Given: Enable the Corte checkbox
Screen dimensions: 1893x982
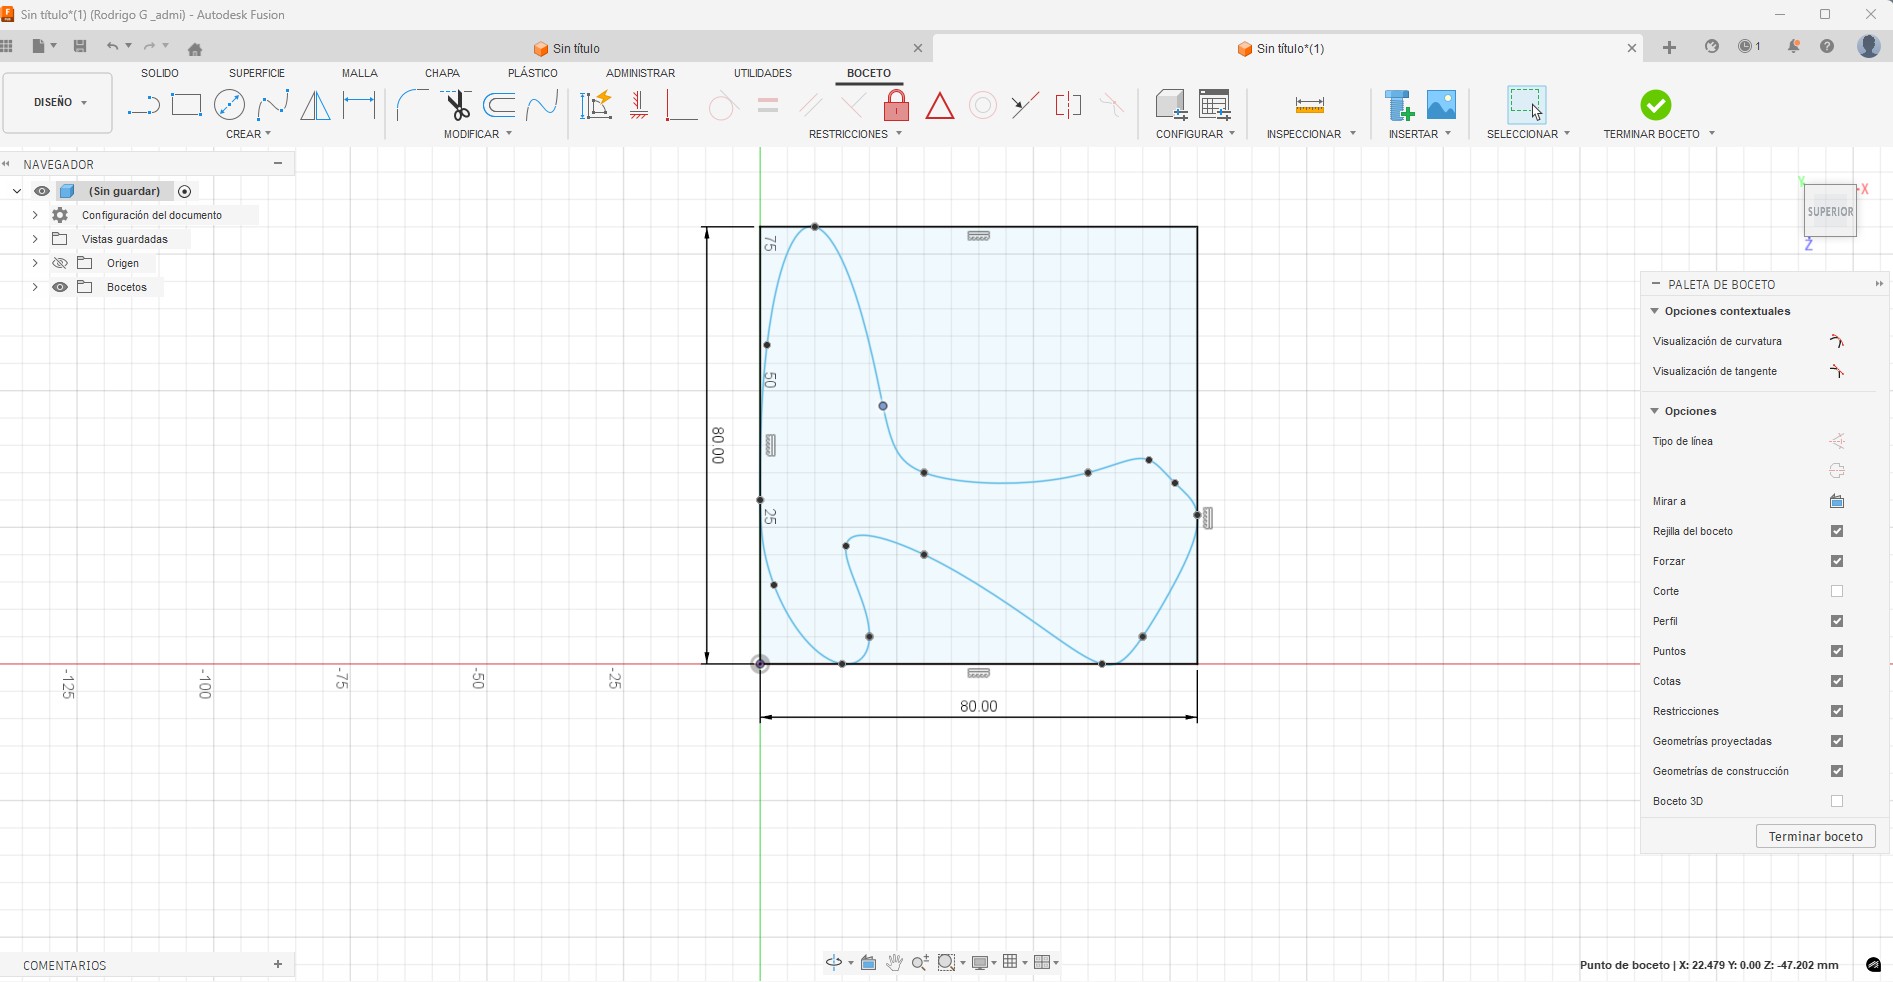Looking at the screenshot, I should 1837,591.
